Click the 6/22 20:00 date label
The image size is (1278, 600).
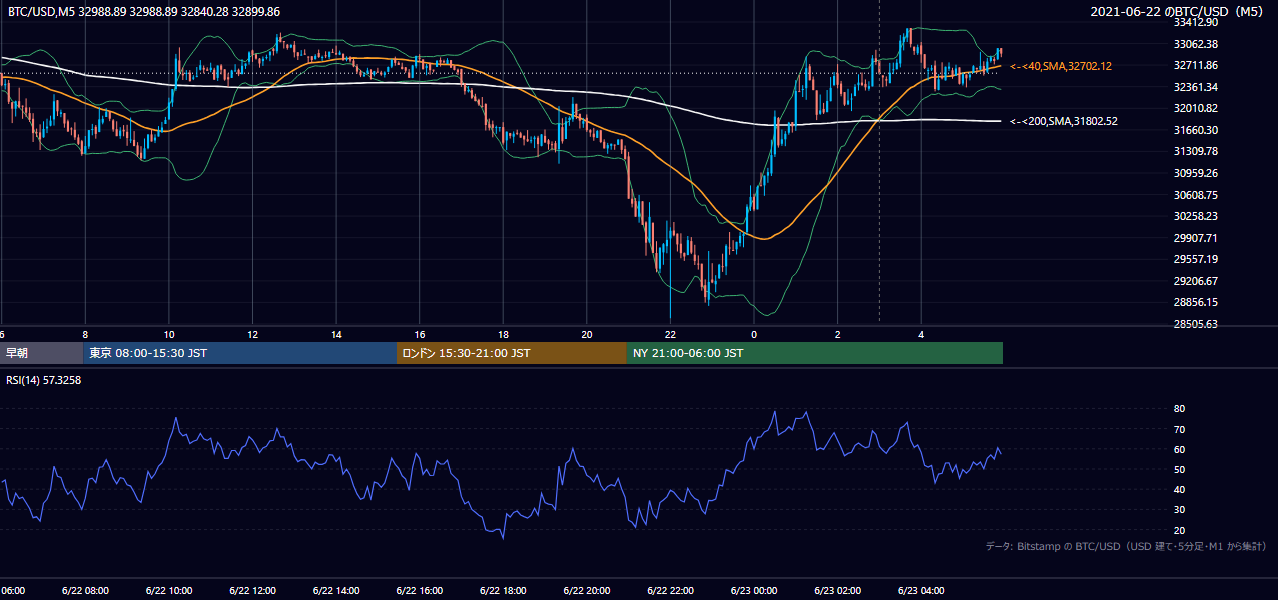(587, 591)
